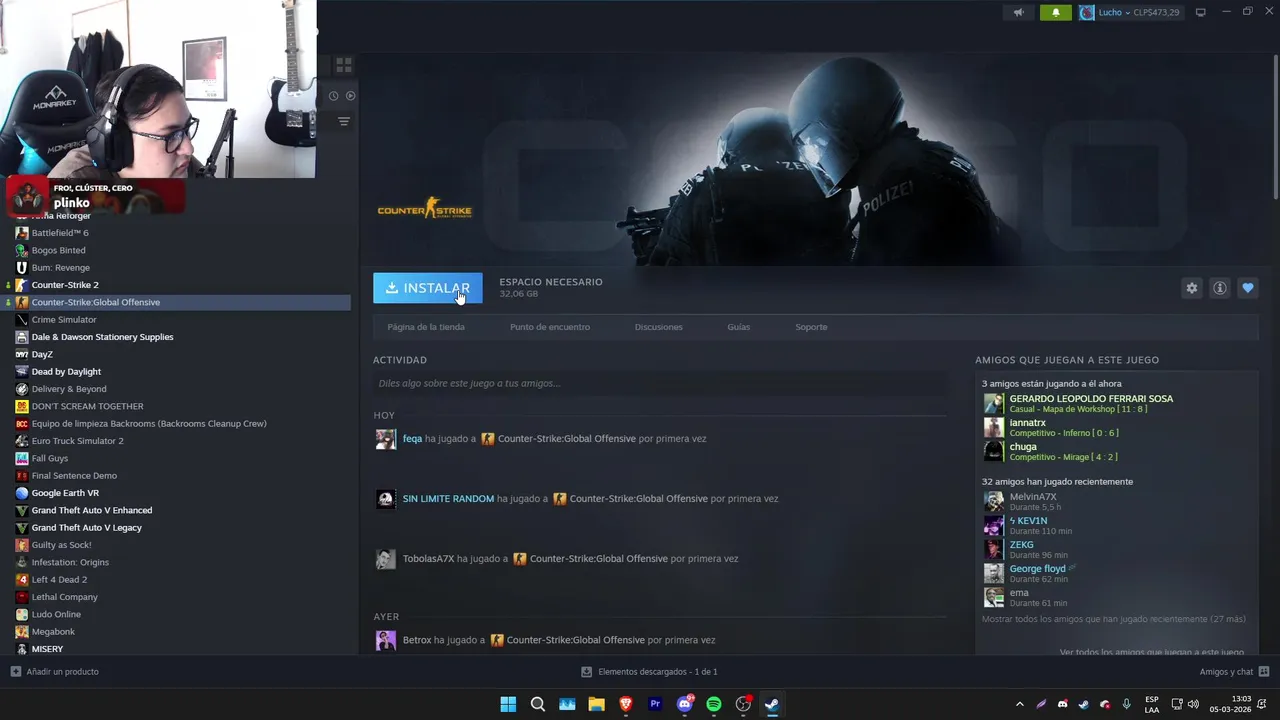Screen dimensions: 1280x720
Task: Click the favorite heart icon
Action: [x=1248, y=288]
